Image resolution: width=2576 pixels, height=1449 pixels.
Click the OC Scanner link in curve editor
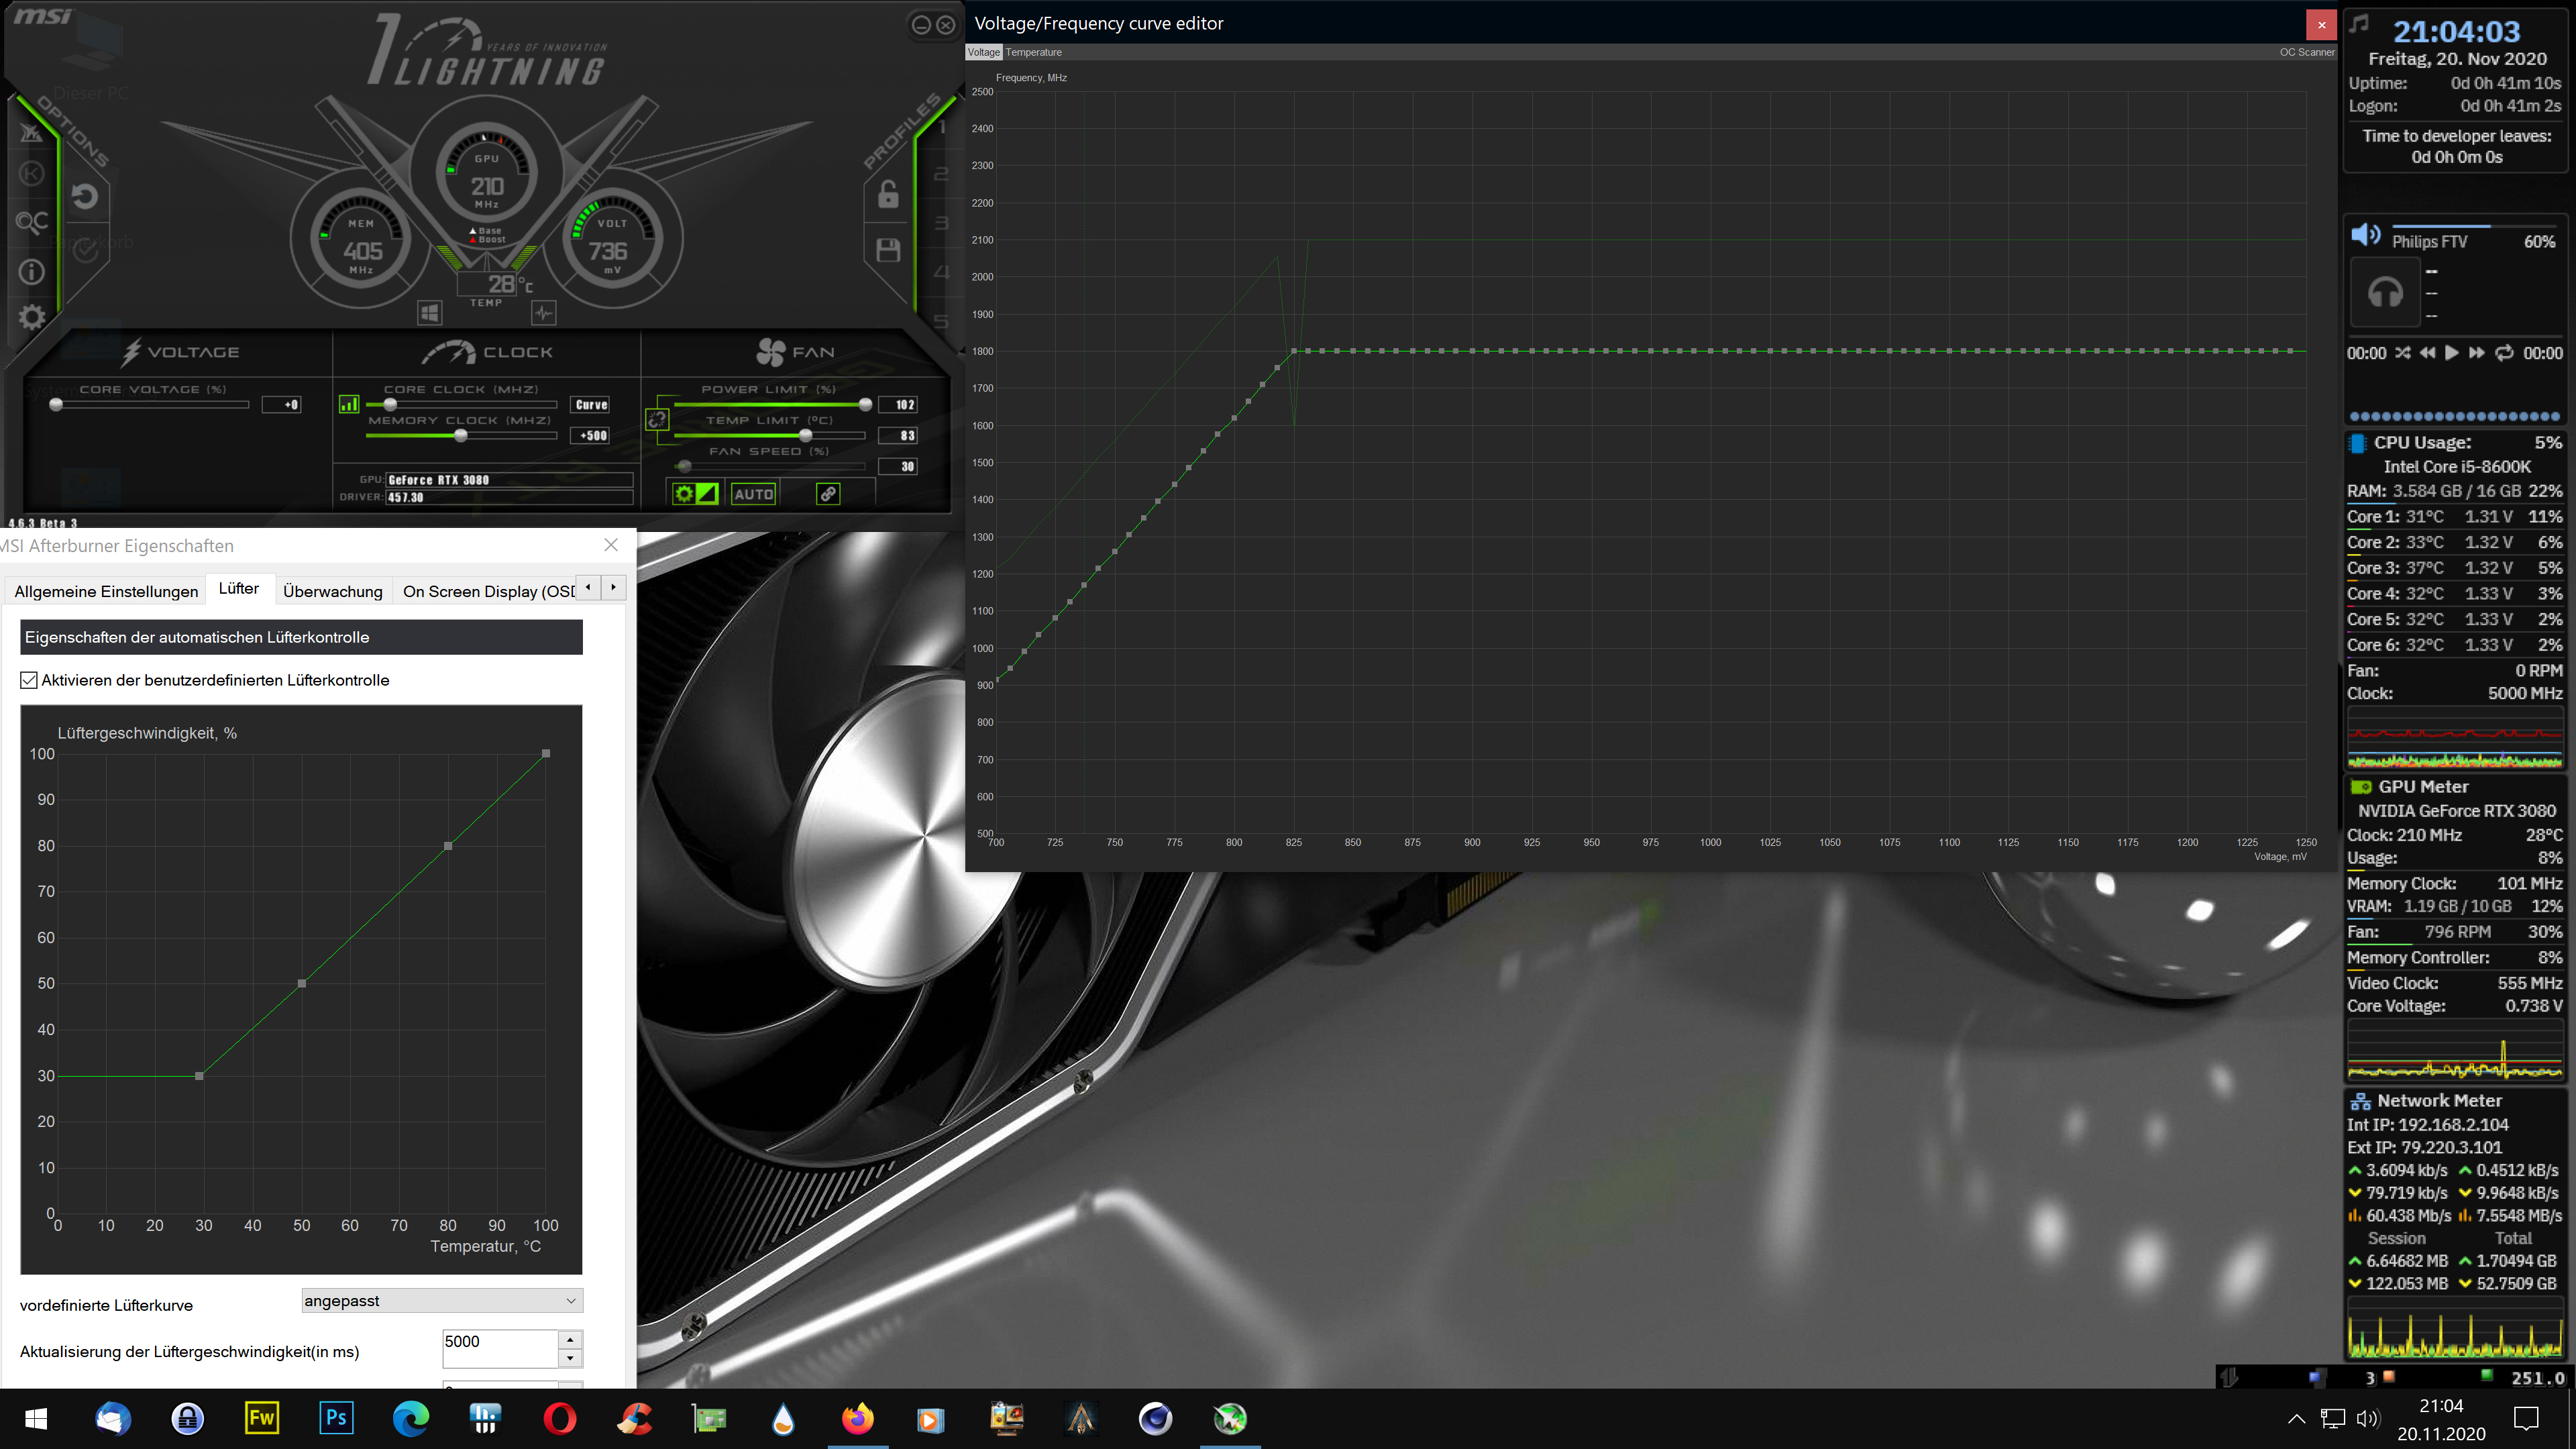click(x=2307, y=52)
